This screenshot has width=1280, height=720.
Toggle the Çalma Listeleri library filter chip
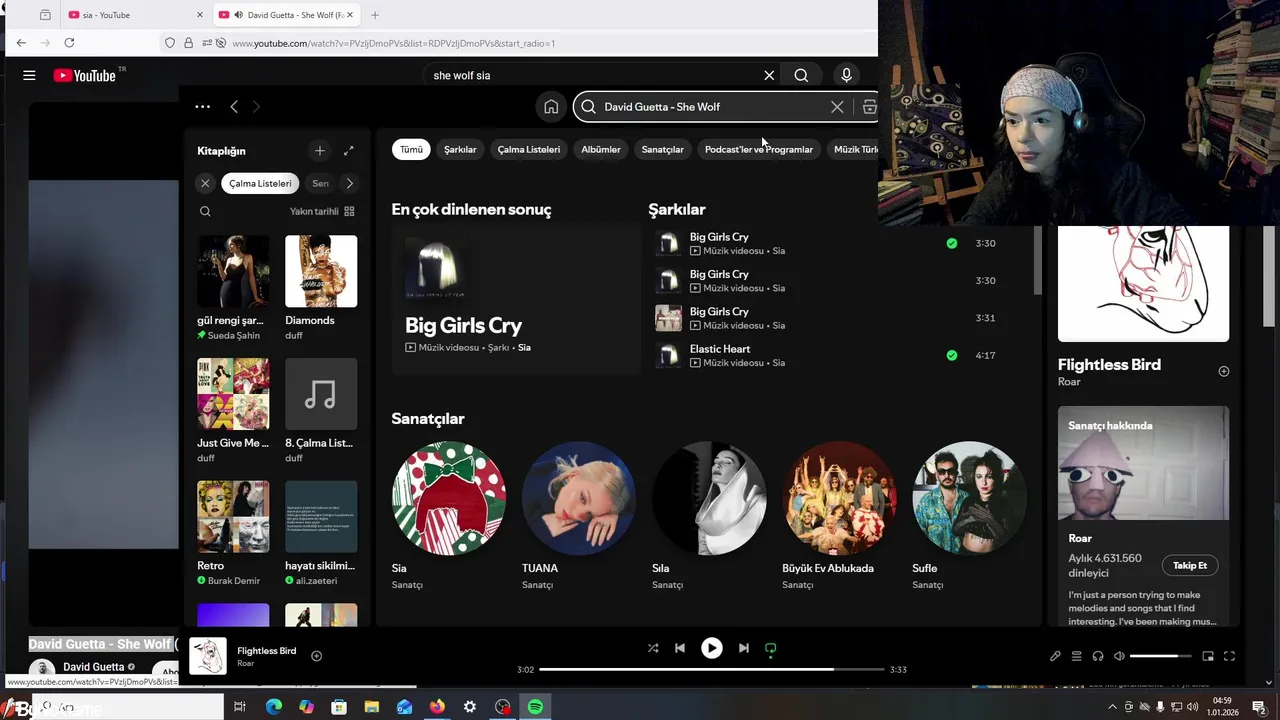click(260, 183)
